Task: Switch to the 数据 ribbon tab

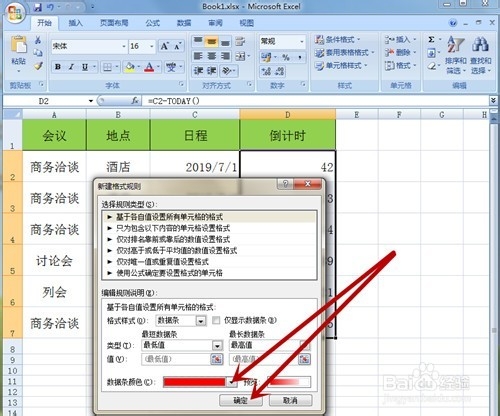Action: (x=184, y=23)
